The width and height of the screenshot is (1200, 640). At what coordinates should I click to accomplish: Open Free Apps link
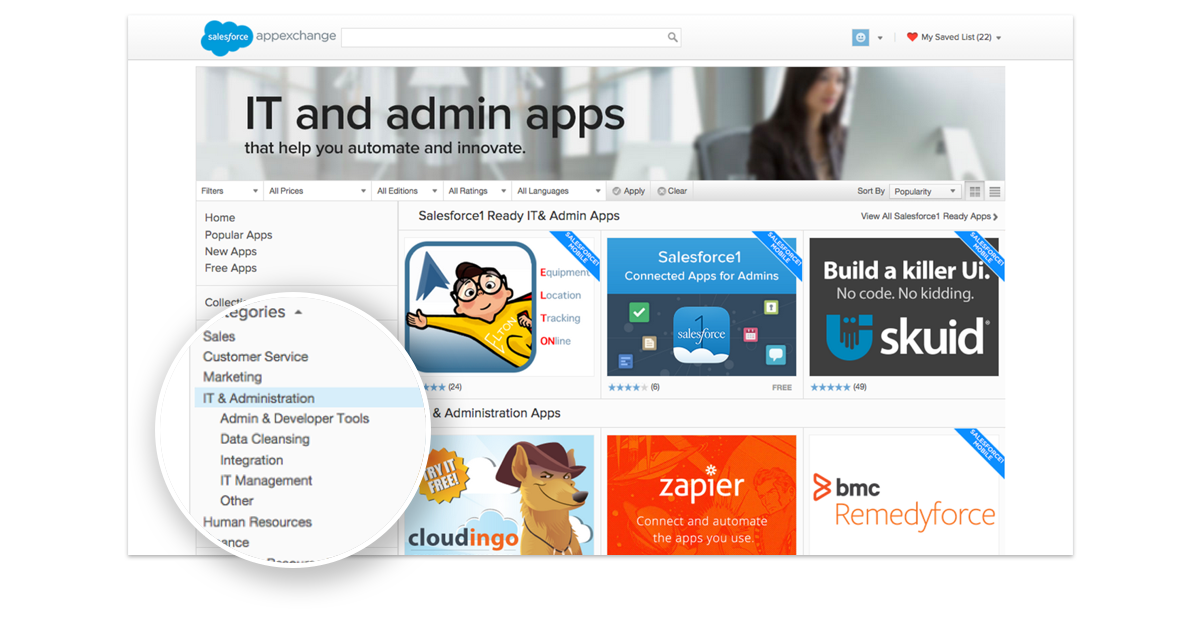coord(231,268)
